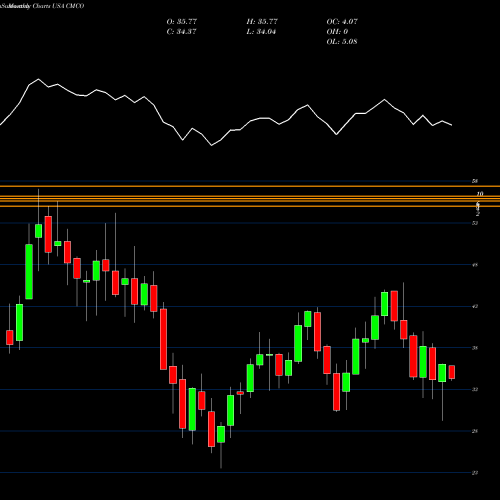The image size is (500, 500).
Task: Click the 'Charts USA CMCO' title text
Action: coord(58,6)
